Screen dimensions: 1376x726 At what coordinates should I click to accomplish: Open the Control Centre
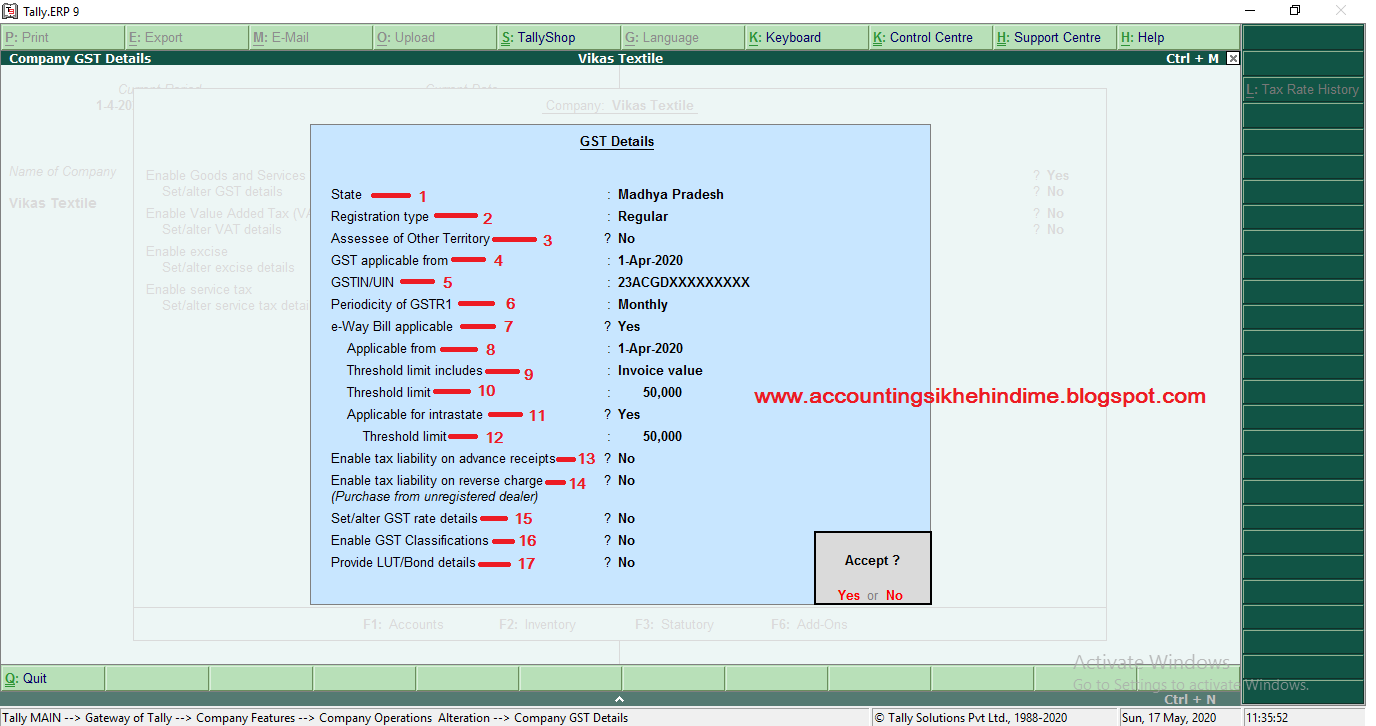(931, 37)
